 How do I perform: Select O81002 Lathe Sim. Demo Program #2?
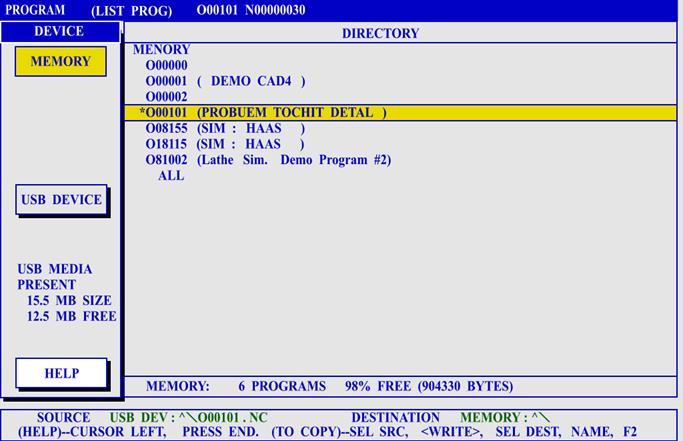pos(268,160)
